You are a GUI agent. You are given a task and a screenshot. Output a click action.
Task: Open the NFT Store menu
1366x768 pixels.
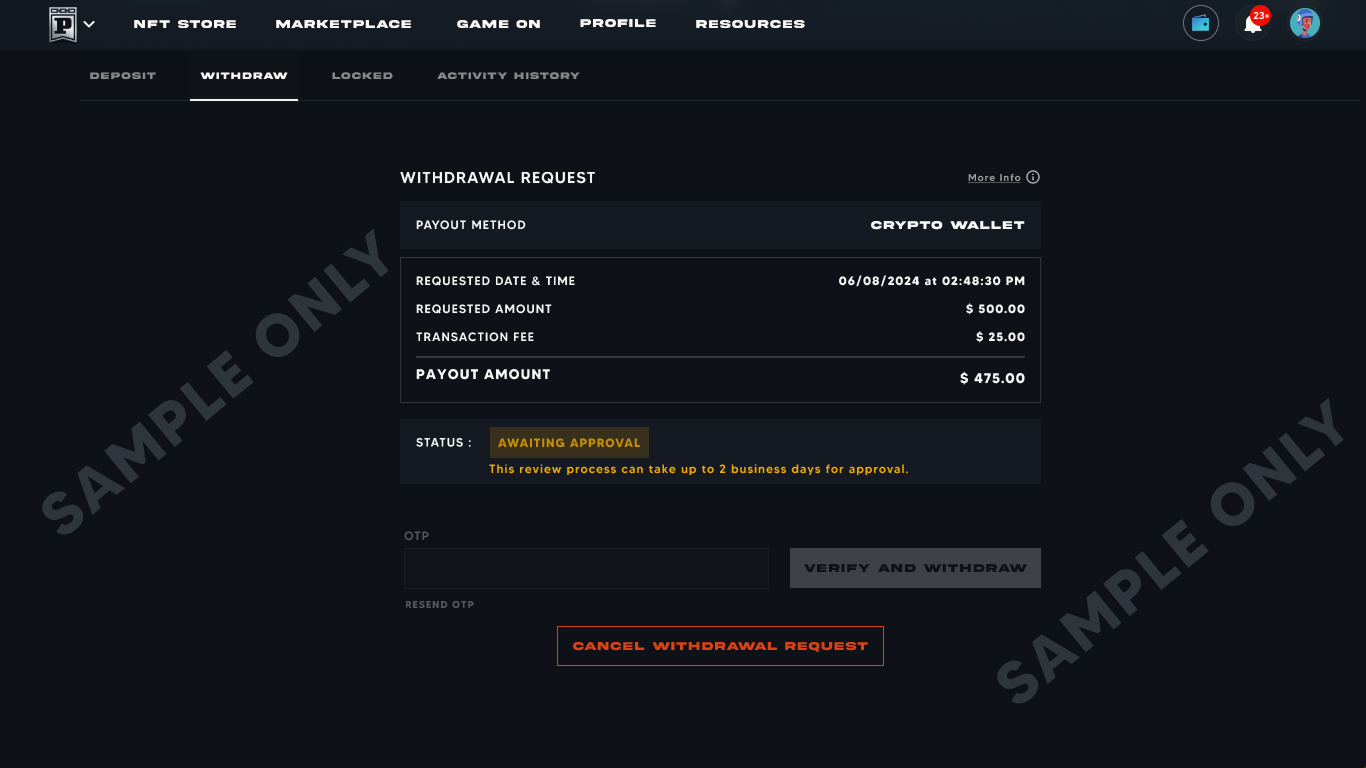(185, 24)
